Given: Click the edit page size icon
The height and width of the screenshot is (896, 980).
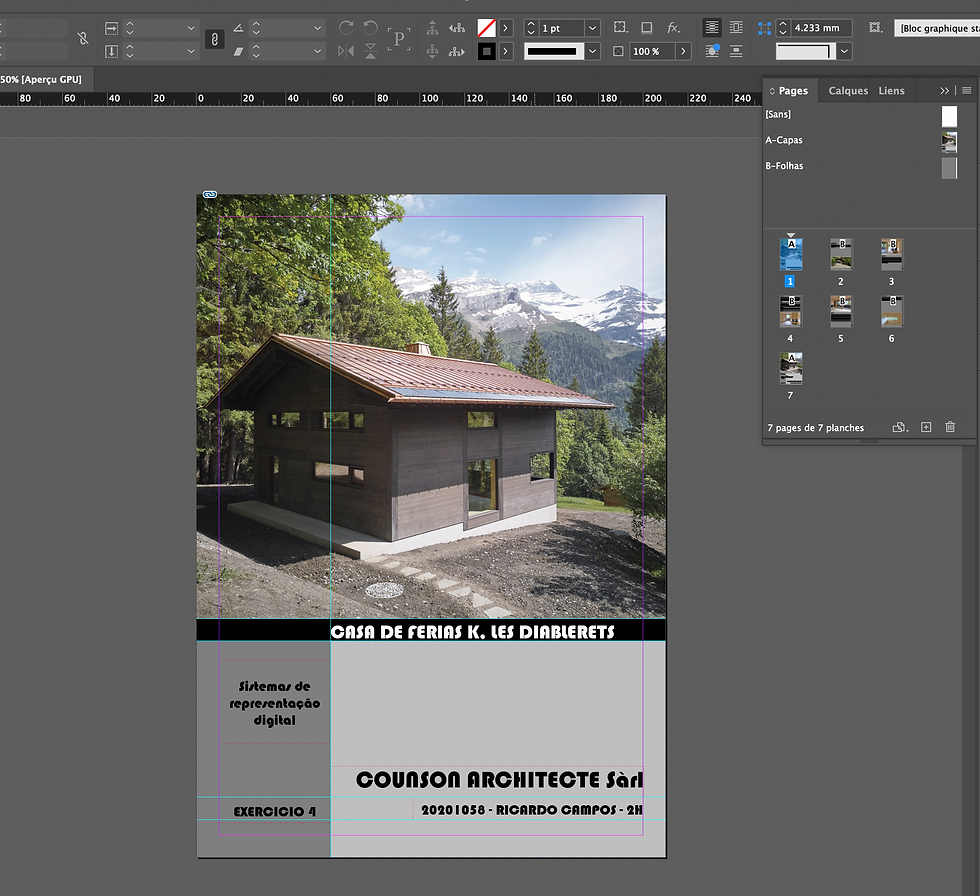Looking at the screenshot, I should point(899,427).
